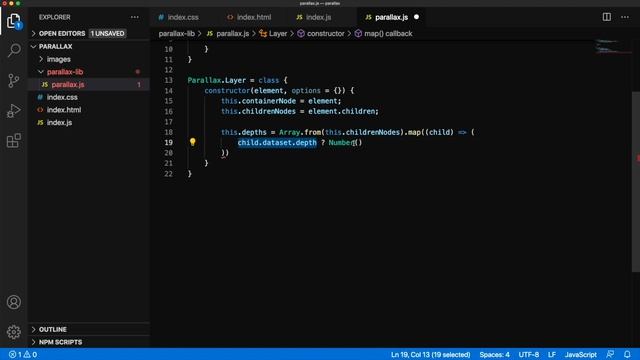Click the selected text child.dataset.depth
Image resolution: width=640 pixels, height=360 pixels.
coord(277,142)
